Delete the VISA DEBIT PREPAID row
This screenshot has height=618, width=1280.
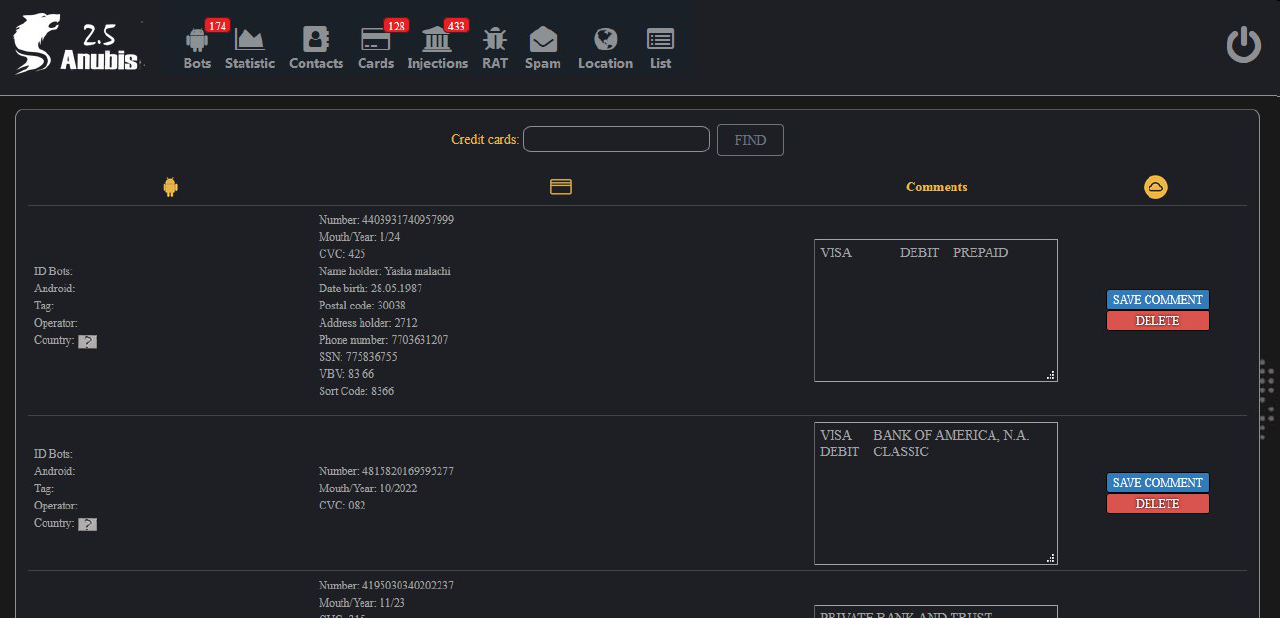click(x=1158, y=321)
